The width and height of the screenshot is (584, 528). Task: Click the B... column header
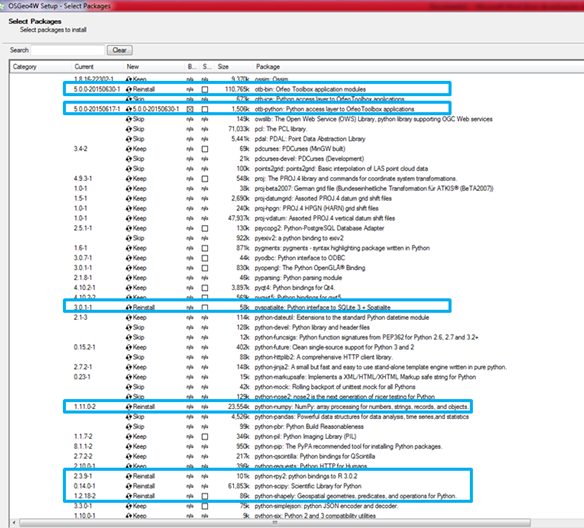pos(193,67)
